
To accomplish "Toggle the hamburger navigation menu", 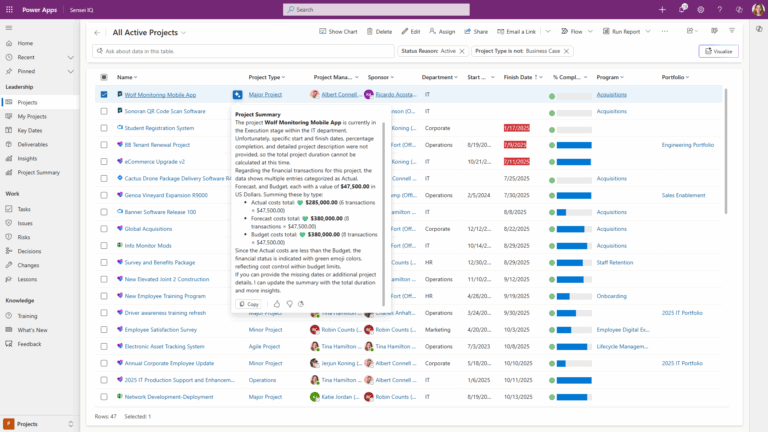I will coord(9,28).
